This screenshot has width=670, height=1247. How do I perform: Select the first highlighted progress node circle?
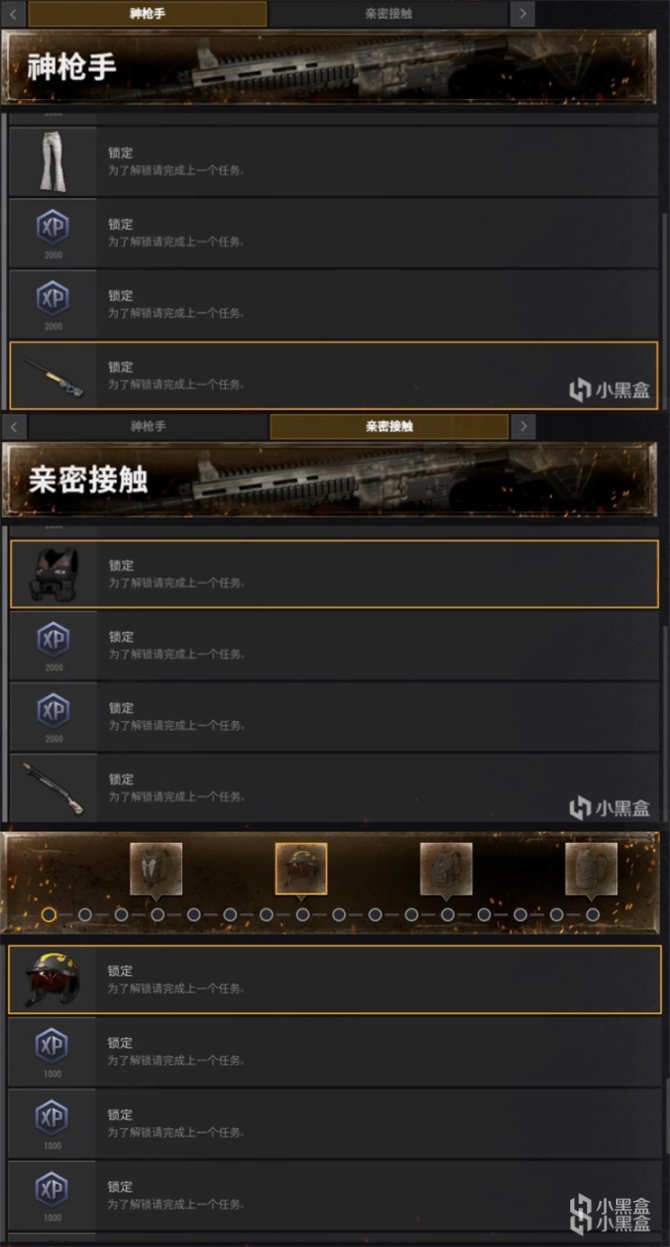(49, 914)
